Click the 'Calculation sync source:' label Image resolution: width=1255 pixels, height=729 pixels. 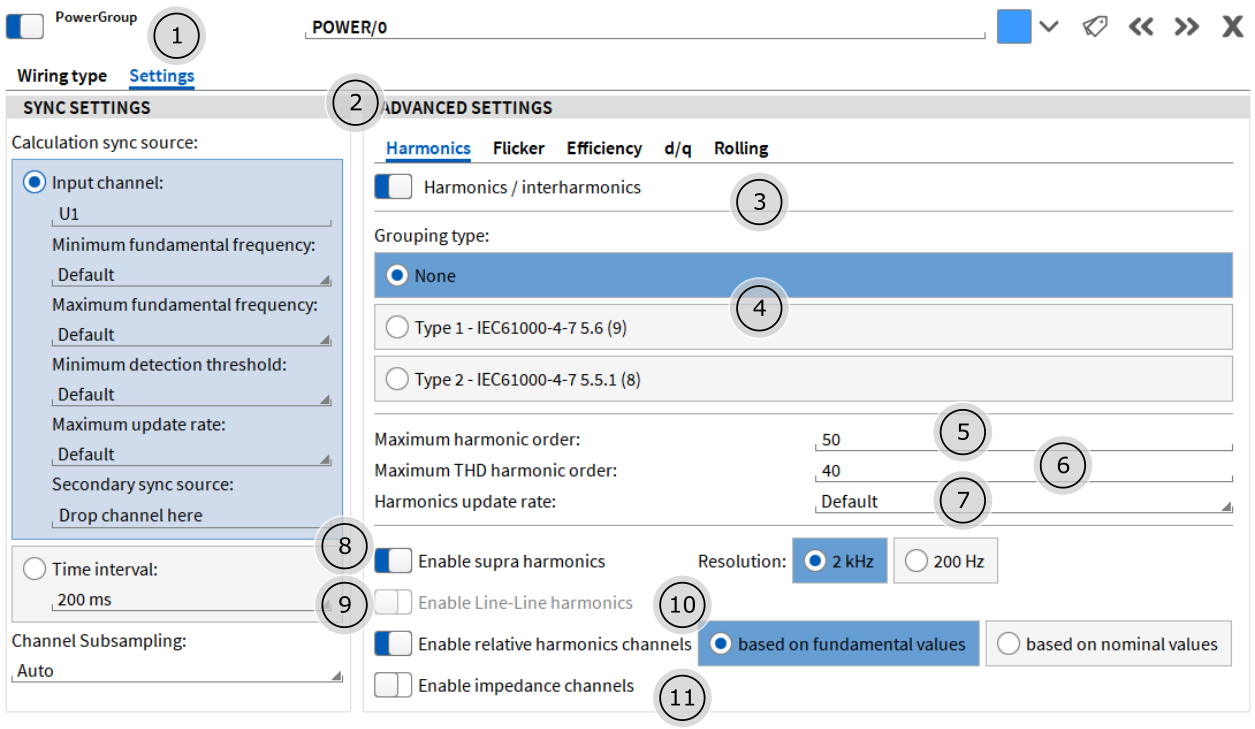[105, 142]
